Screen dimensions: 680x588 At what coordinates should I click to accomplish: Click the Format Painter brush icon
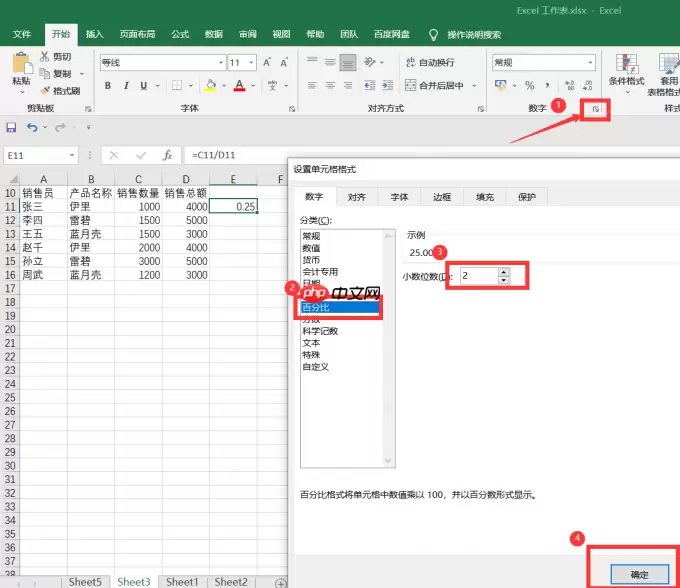45,90
